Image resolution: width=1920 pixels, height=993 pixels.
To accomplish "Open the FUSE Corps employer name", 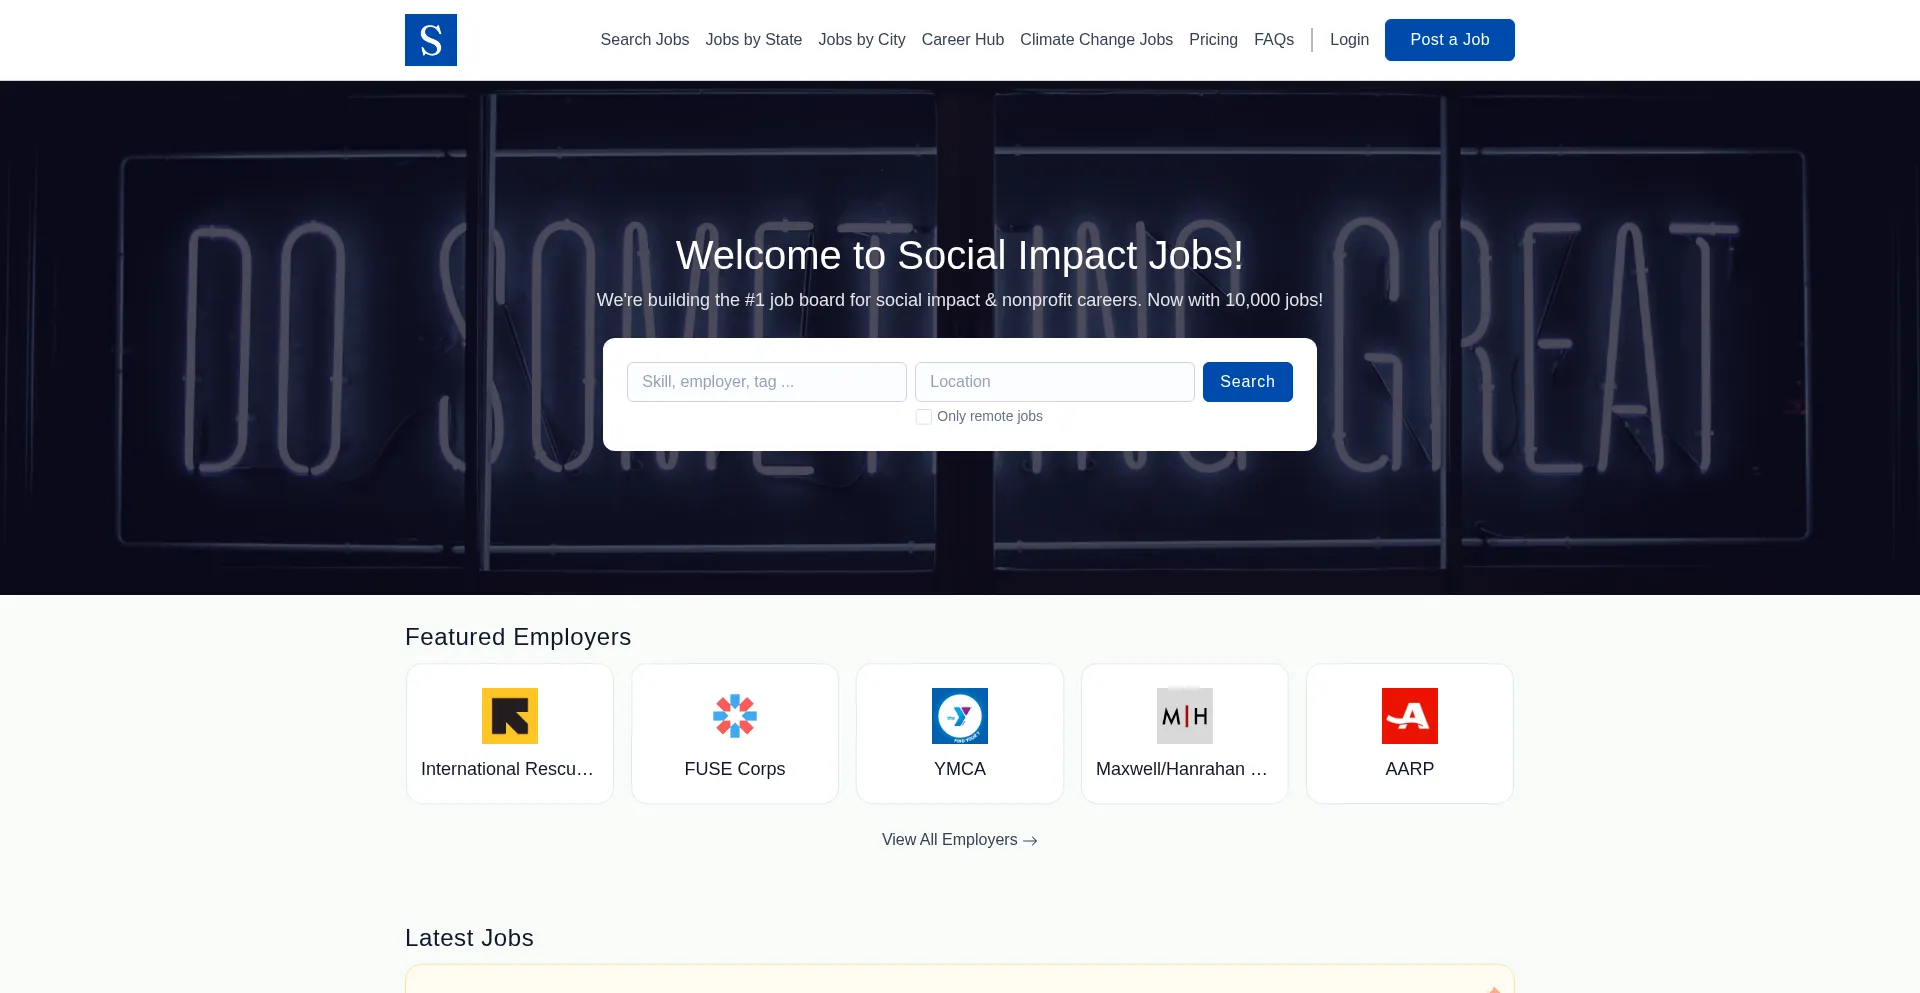I will (735, 769).
